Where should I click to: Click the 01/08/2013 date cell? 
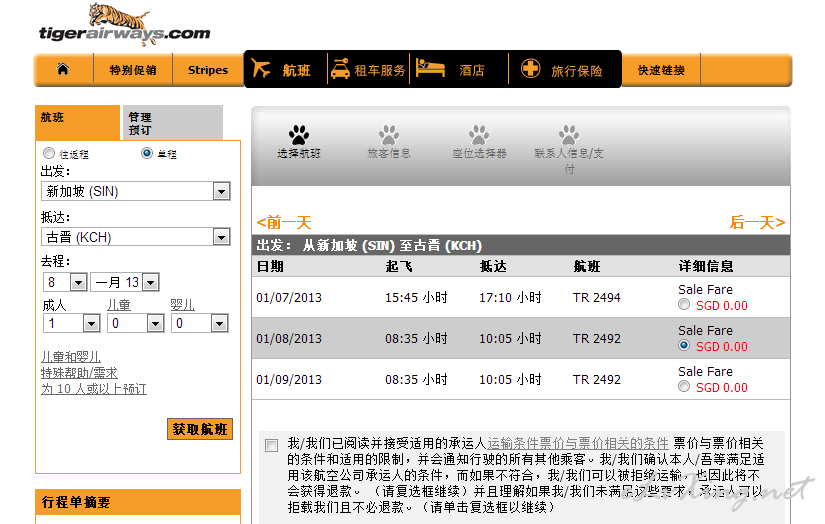289,339
